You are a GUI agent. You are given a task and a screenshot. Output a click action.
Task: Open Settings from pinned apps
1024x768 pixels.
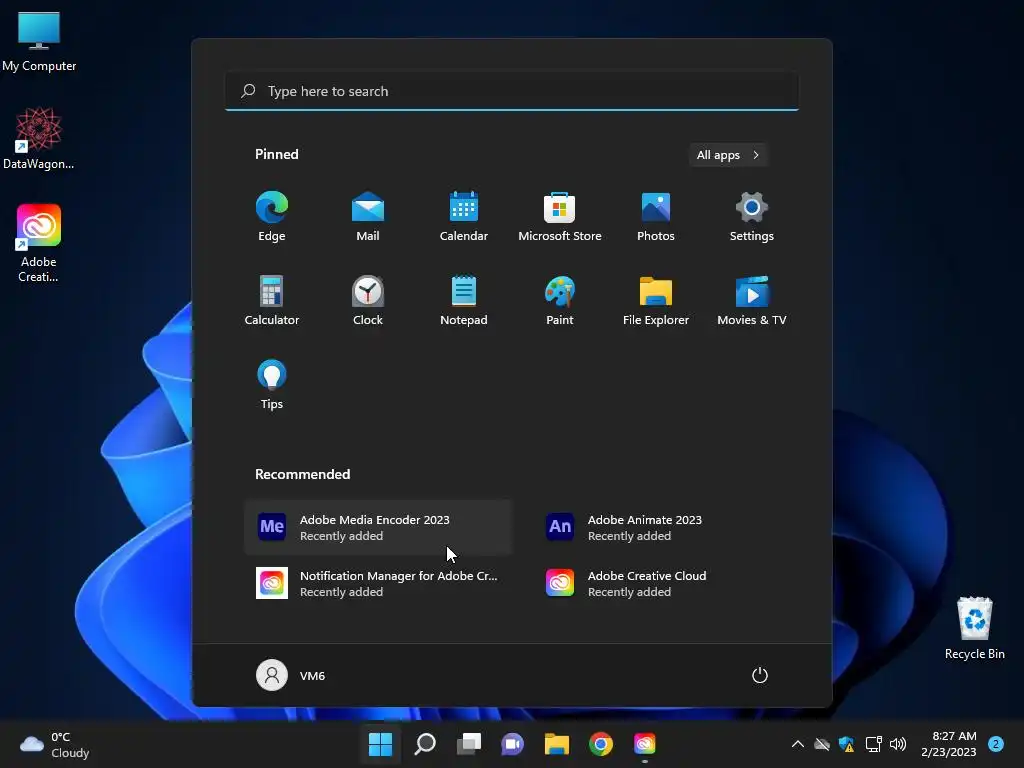click(x=752, y=217)
